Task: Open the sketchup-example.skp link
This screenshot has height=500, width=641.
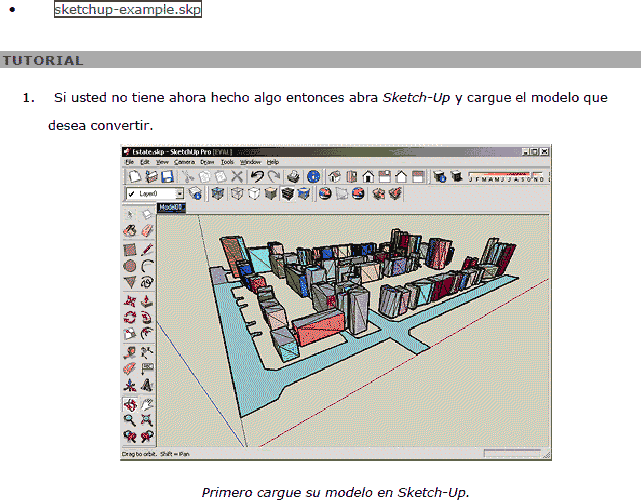Action: click(x=128, y=9)
